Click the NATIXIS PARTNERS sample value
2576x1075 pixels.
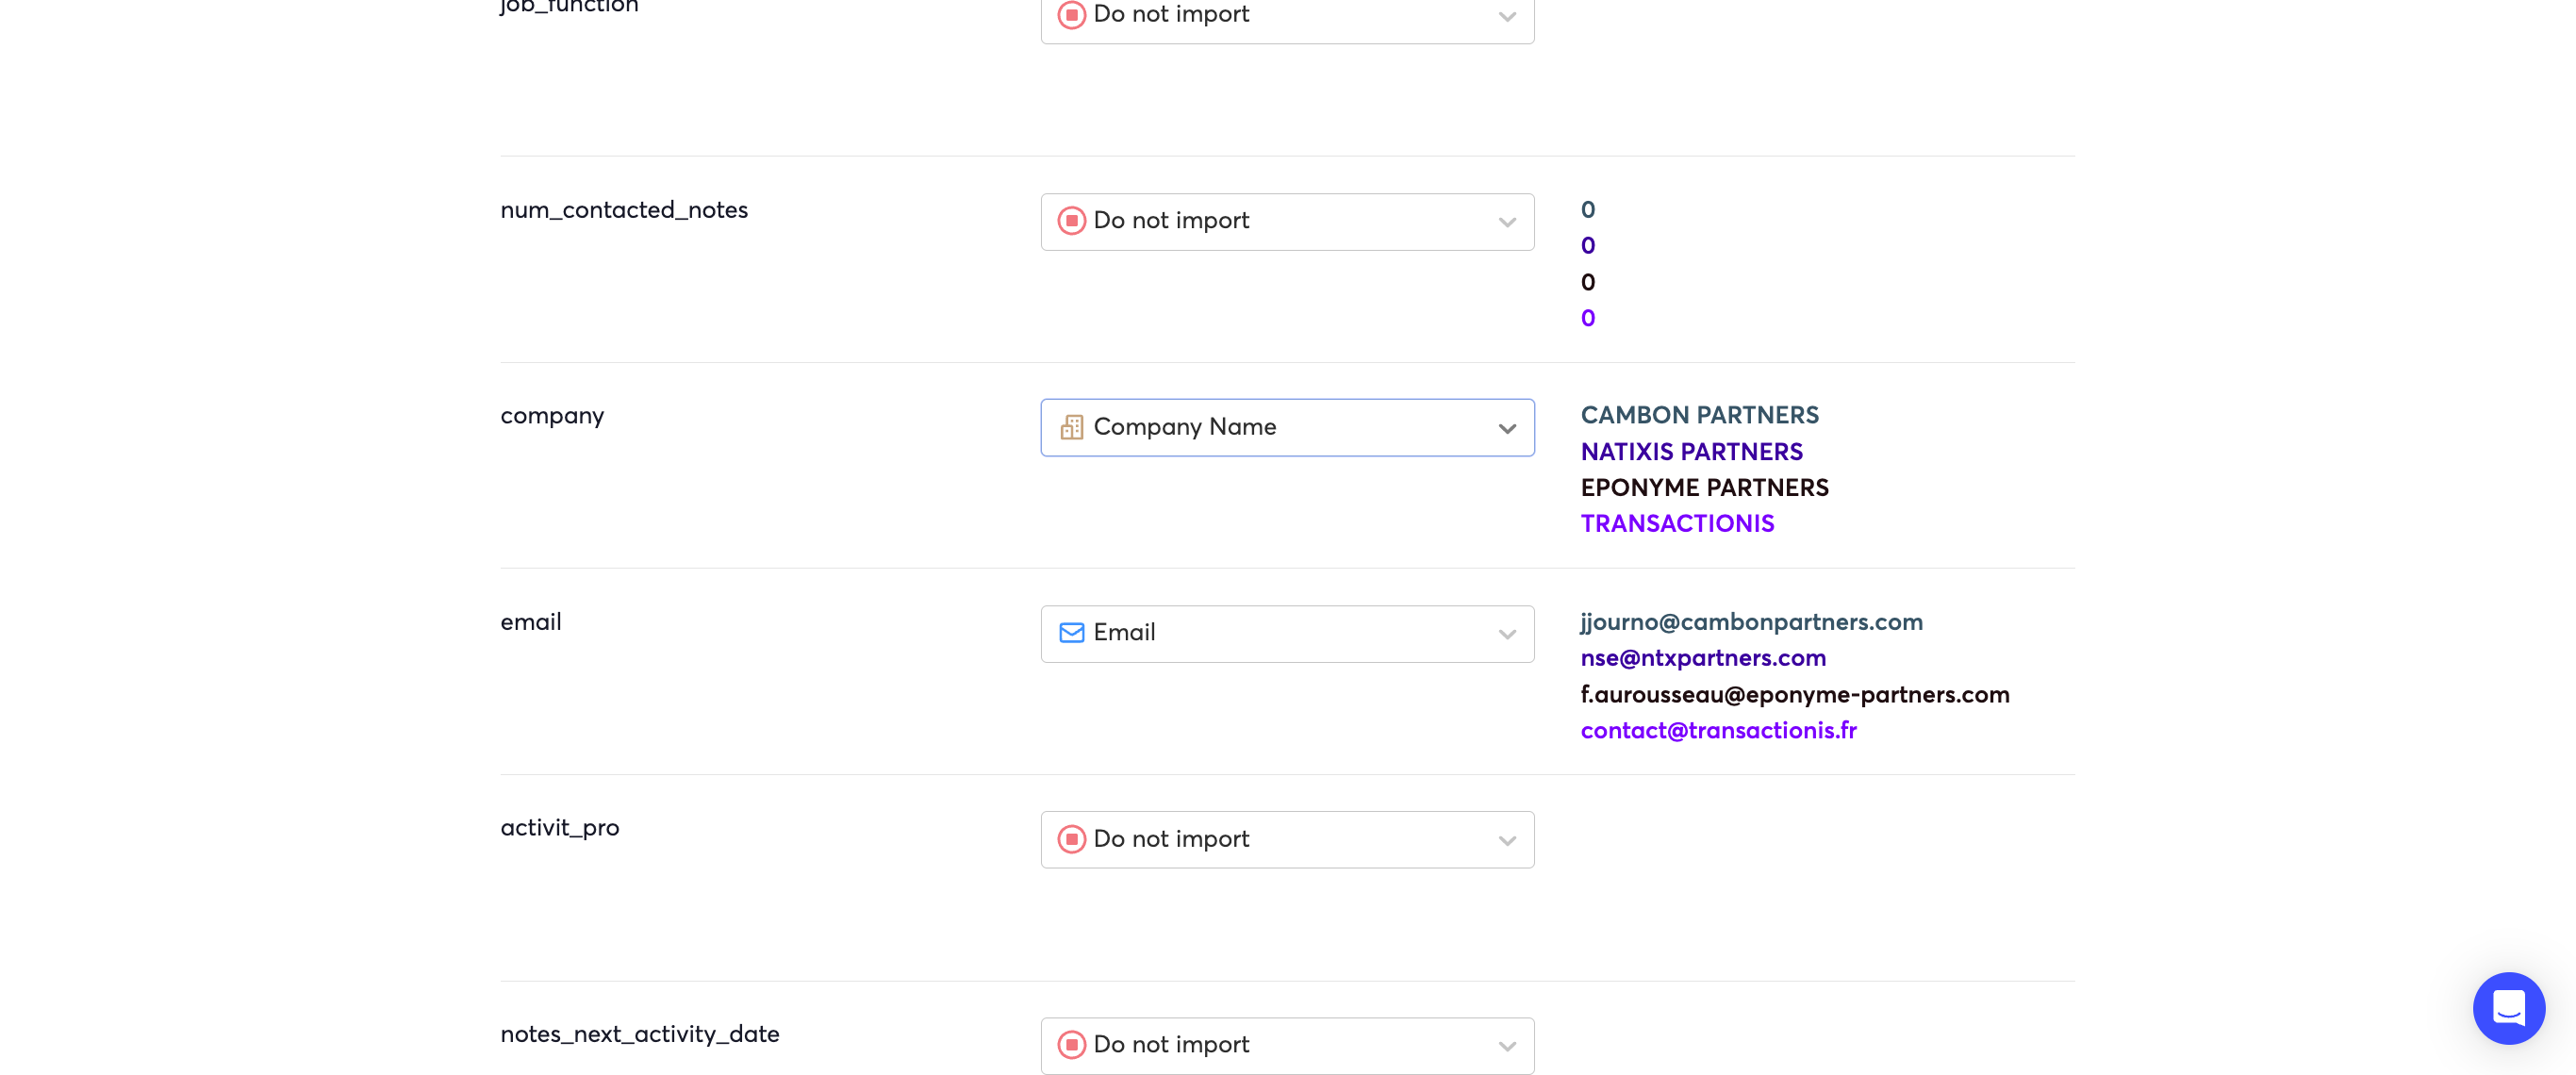[1691, 451]
